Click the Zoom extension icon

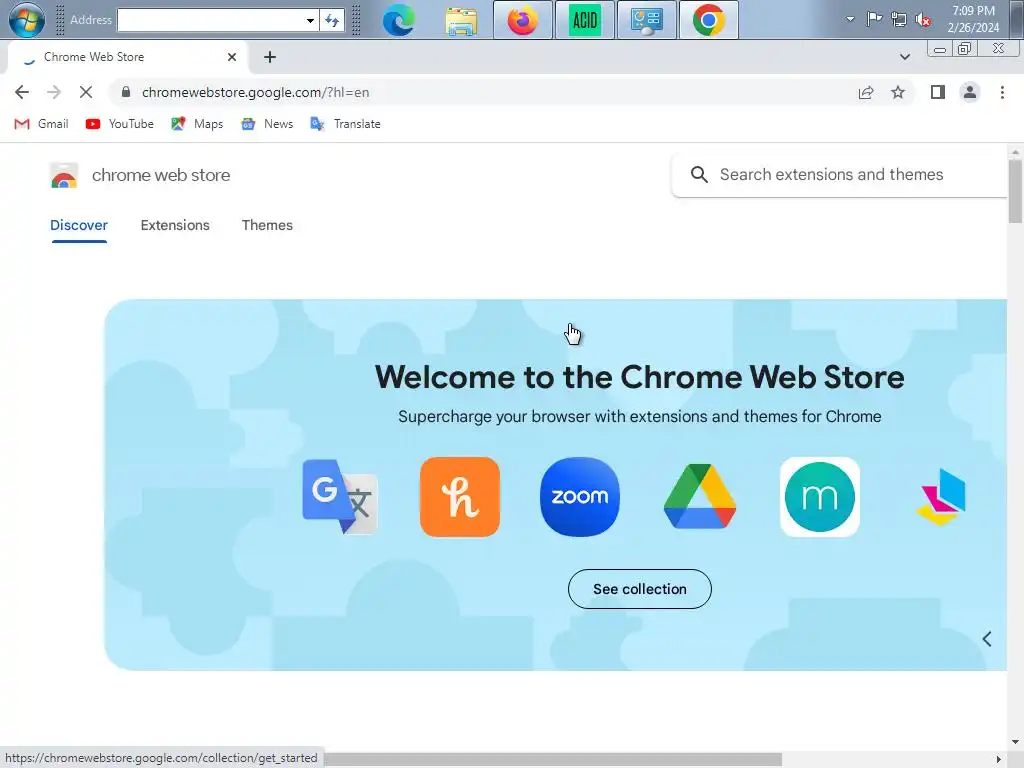pos(580,497)
